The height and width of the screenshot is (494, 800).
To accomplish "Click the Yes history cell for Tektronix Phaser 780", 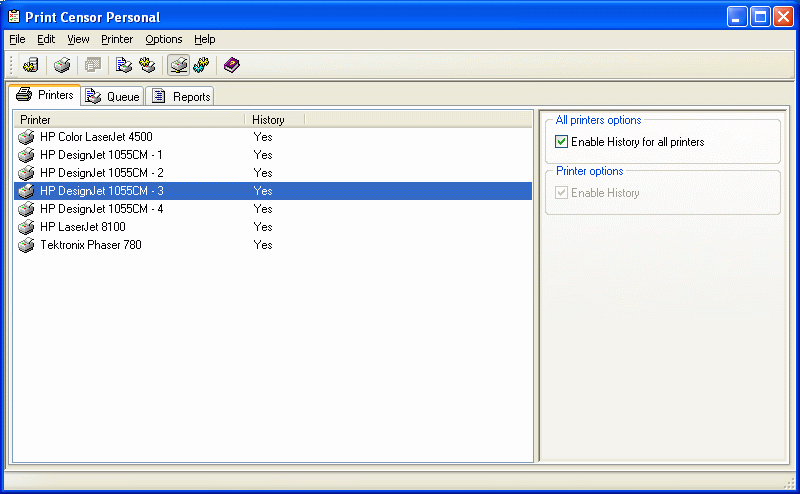I will (263, 245).
